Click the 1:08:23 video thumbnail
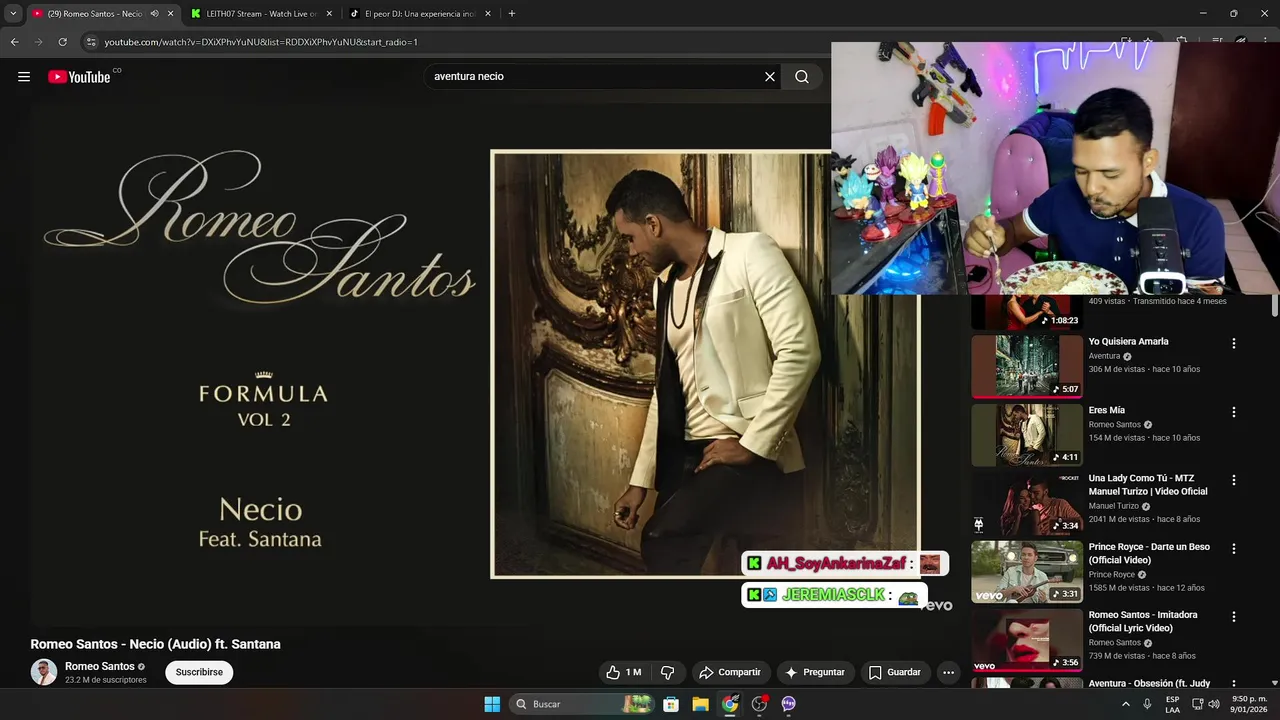1280x720 pixels. pos(1027,312)
